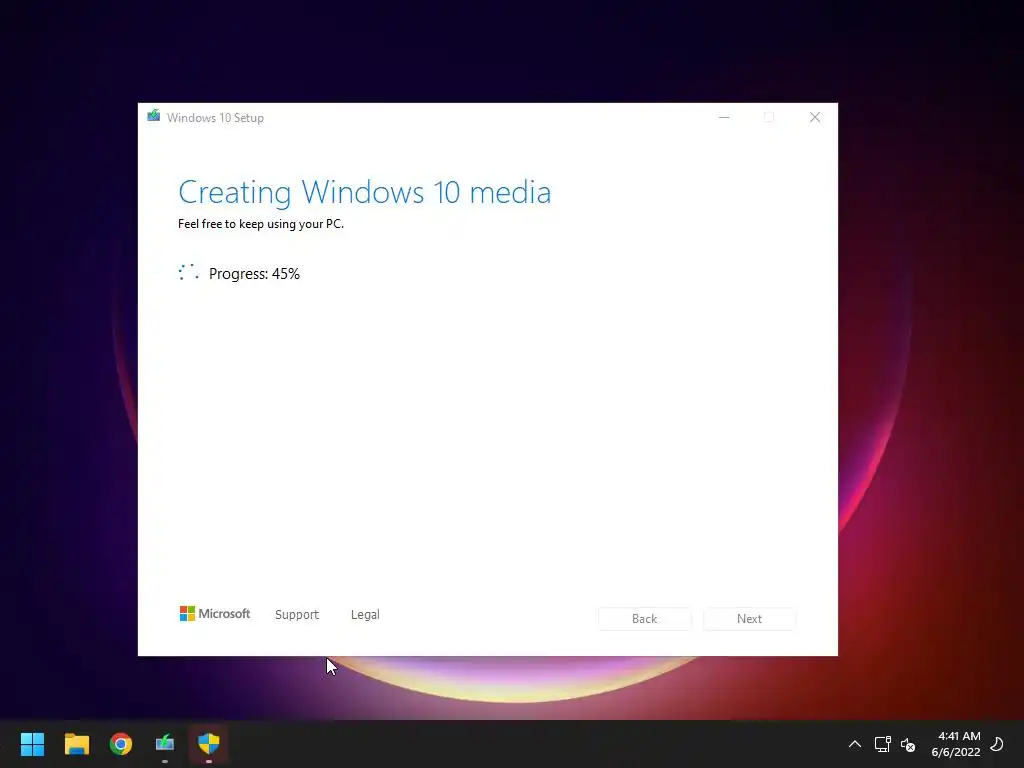Image resolution: width=1024 pixels, height=768 pixels.
Task: Click the progress spinner dots animation
Action: click(188, 272)
